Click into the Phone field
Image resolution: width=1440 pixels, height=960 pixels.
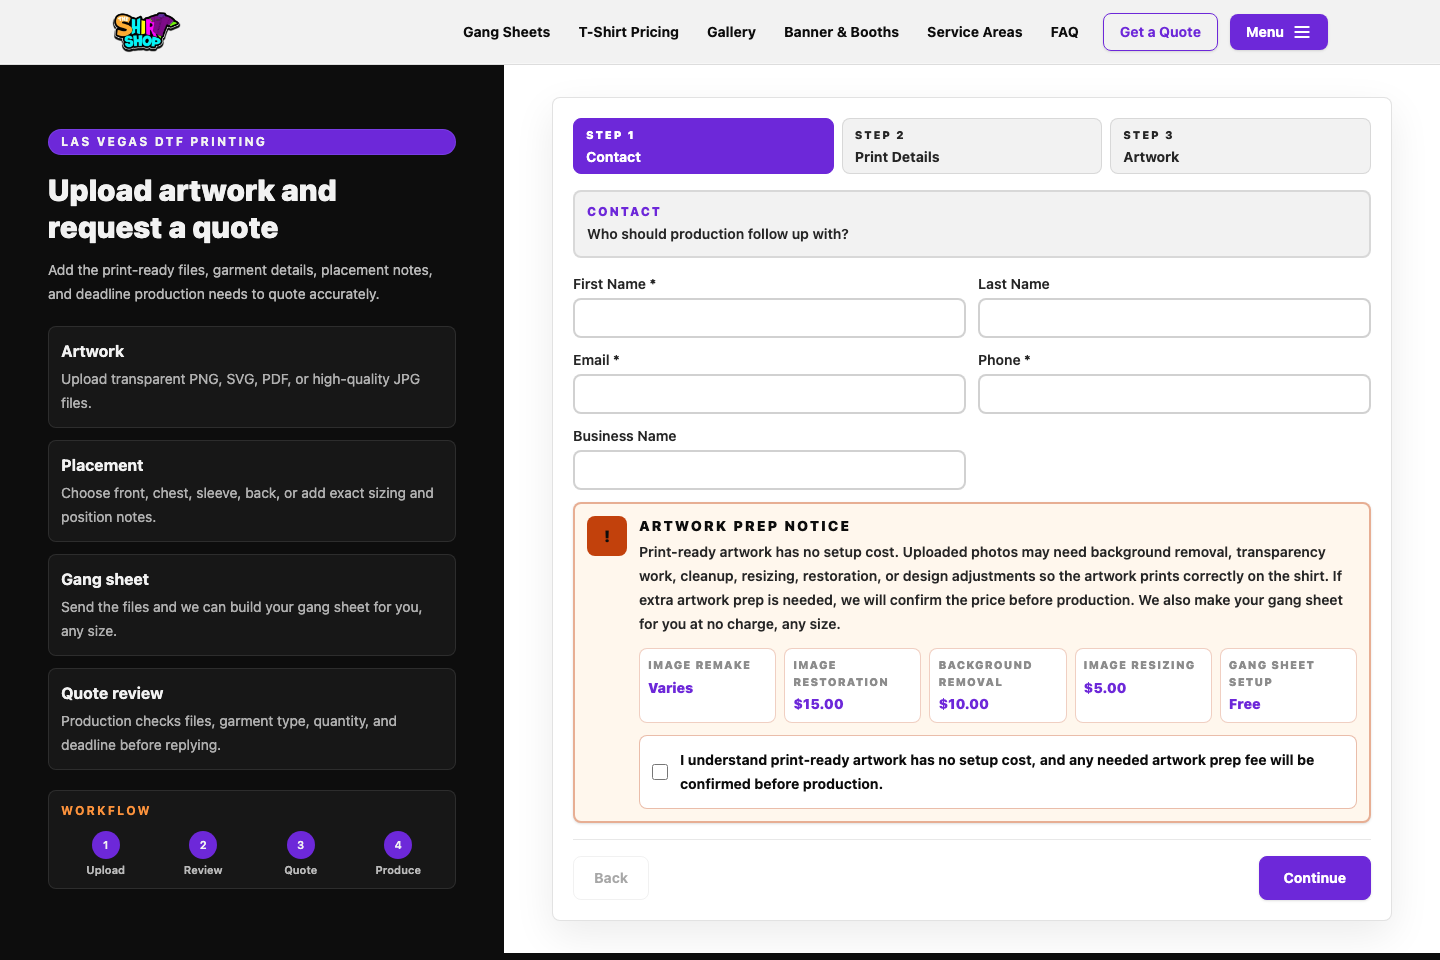point(1174,394)
